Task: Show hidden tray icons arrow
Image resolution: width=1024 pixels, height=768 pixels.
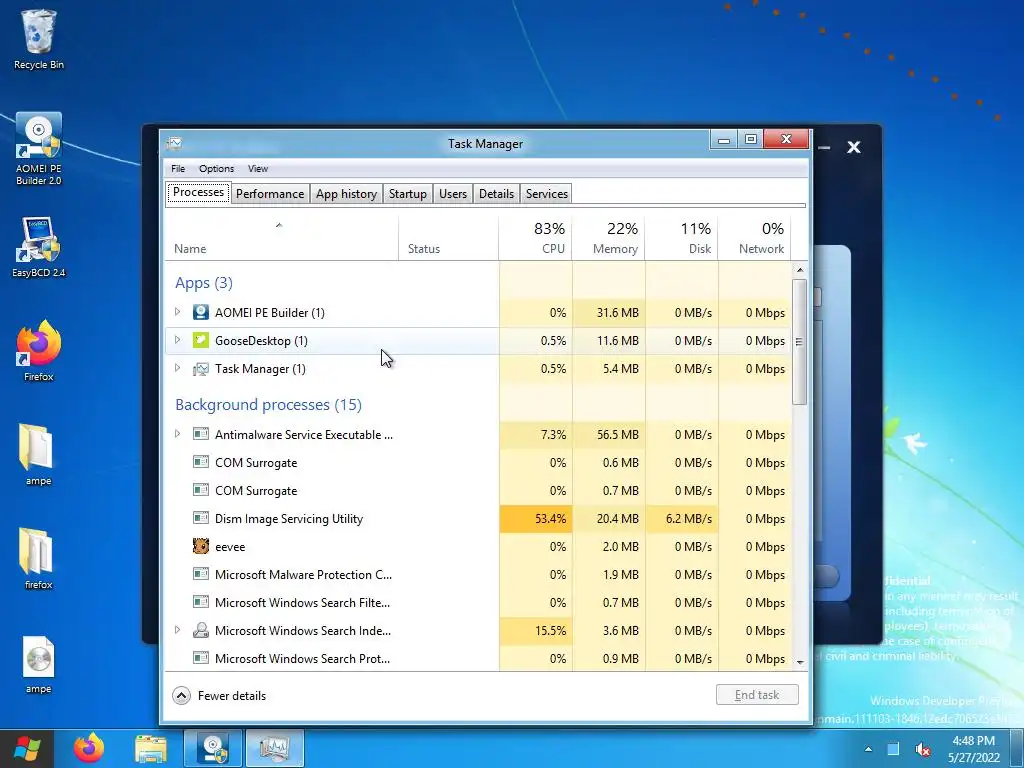Action: tap(868, 749)
